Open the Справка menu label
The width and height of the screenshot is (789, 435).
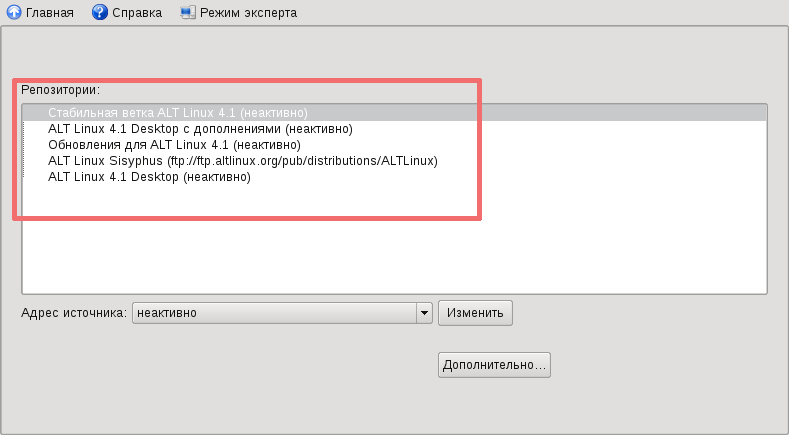pyautogui.click(x=137, y=13)
